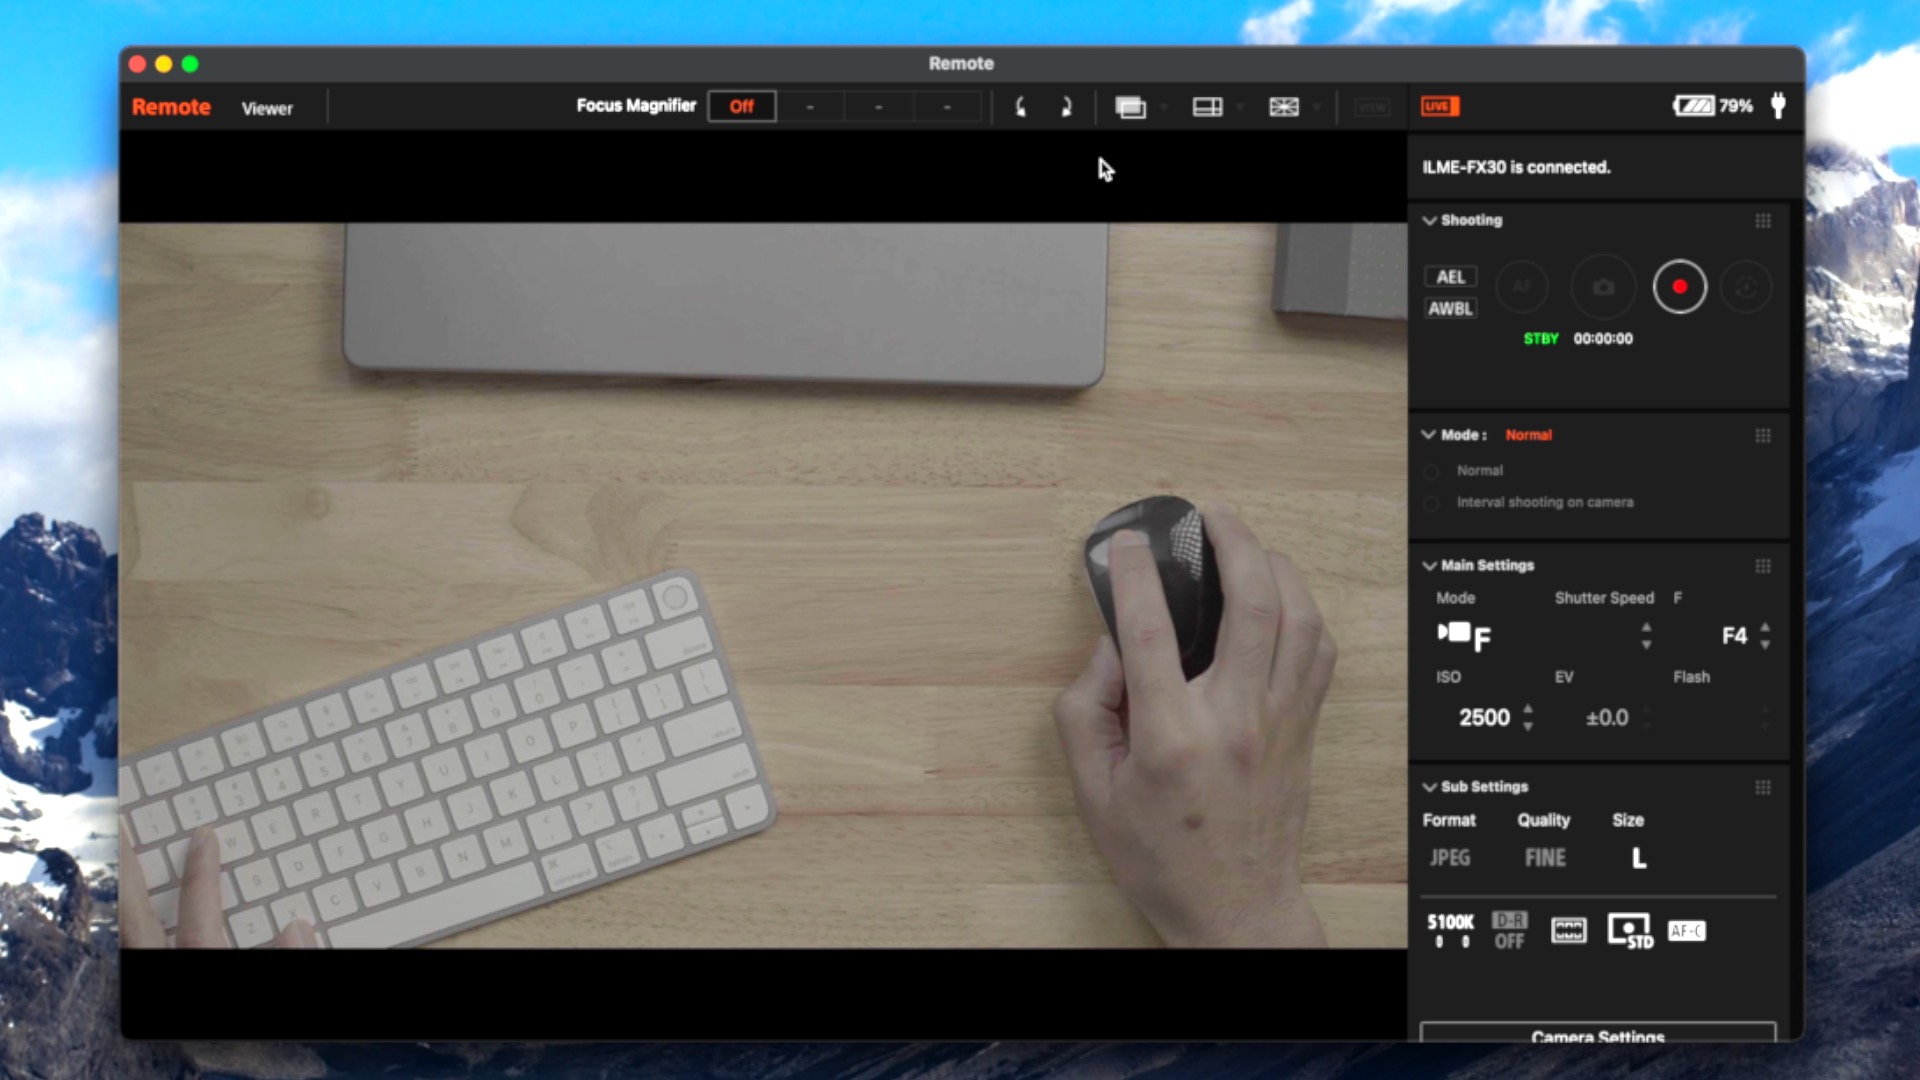Set Focus Magnifier to Off
The height and width of the screenshot is (1080, 1920).
click(x=741, y=107)
